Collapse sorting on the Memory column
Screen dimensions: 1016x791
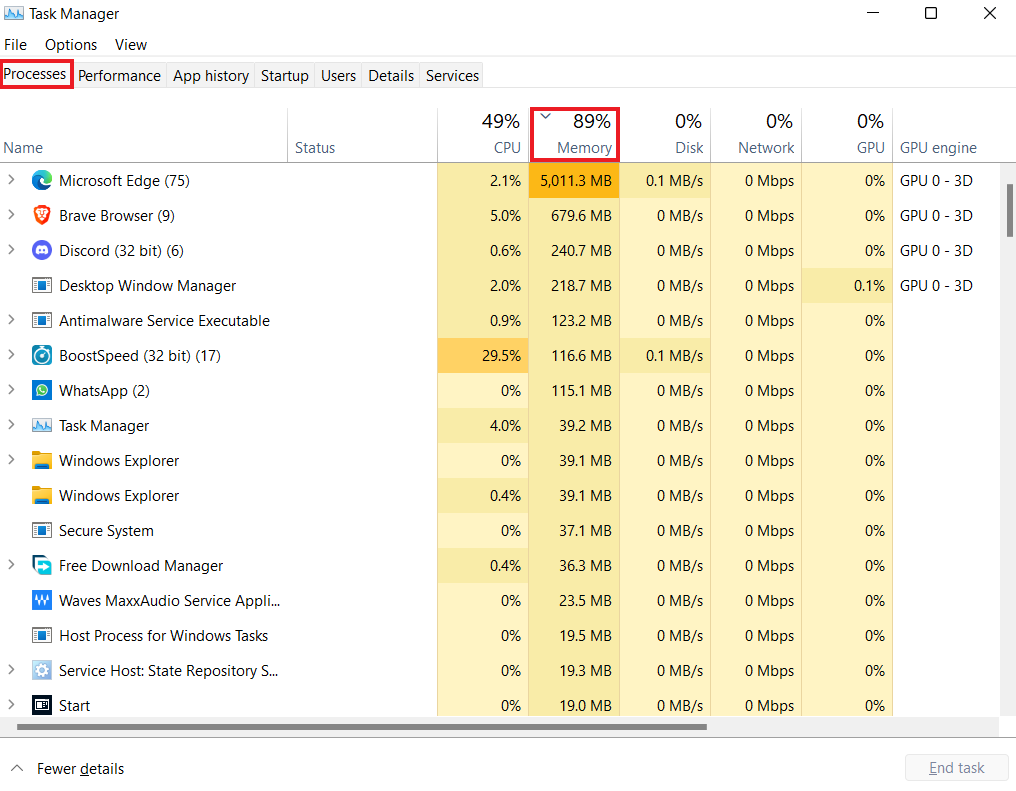pos(545,116)
